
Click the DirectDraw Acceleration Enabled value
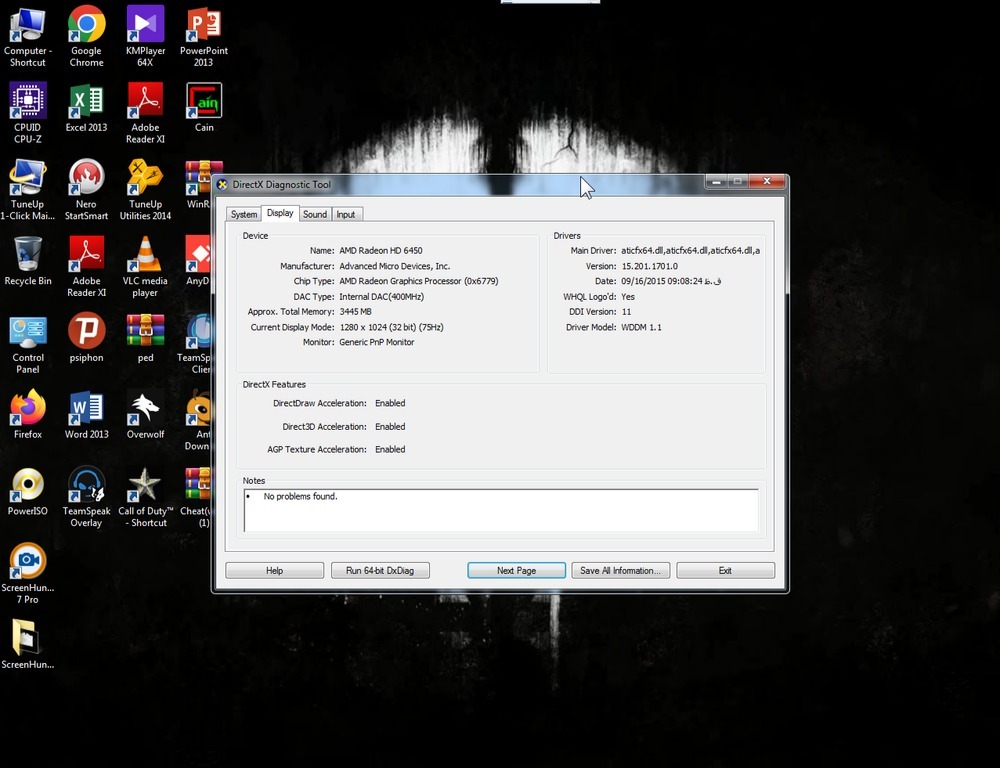390,403
